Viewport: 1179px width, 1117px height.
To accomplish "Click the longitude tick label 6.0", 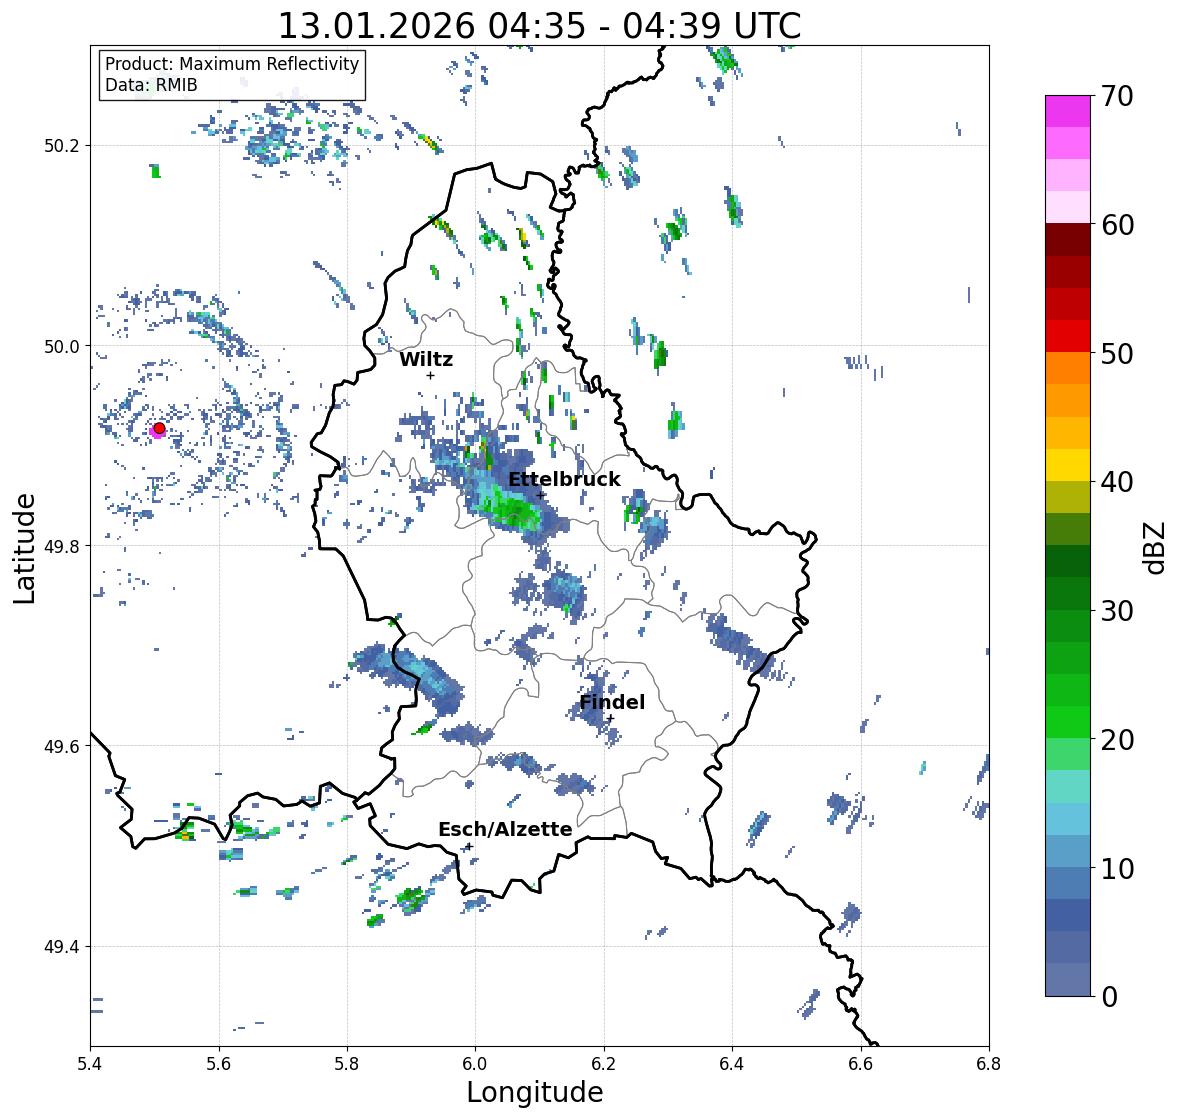I will [x=475, y=1064].
